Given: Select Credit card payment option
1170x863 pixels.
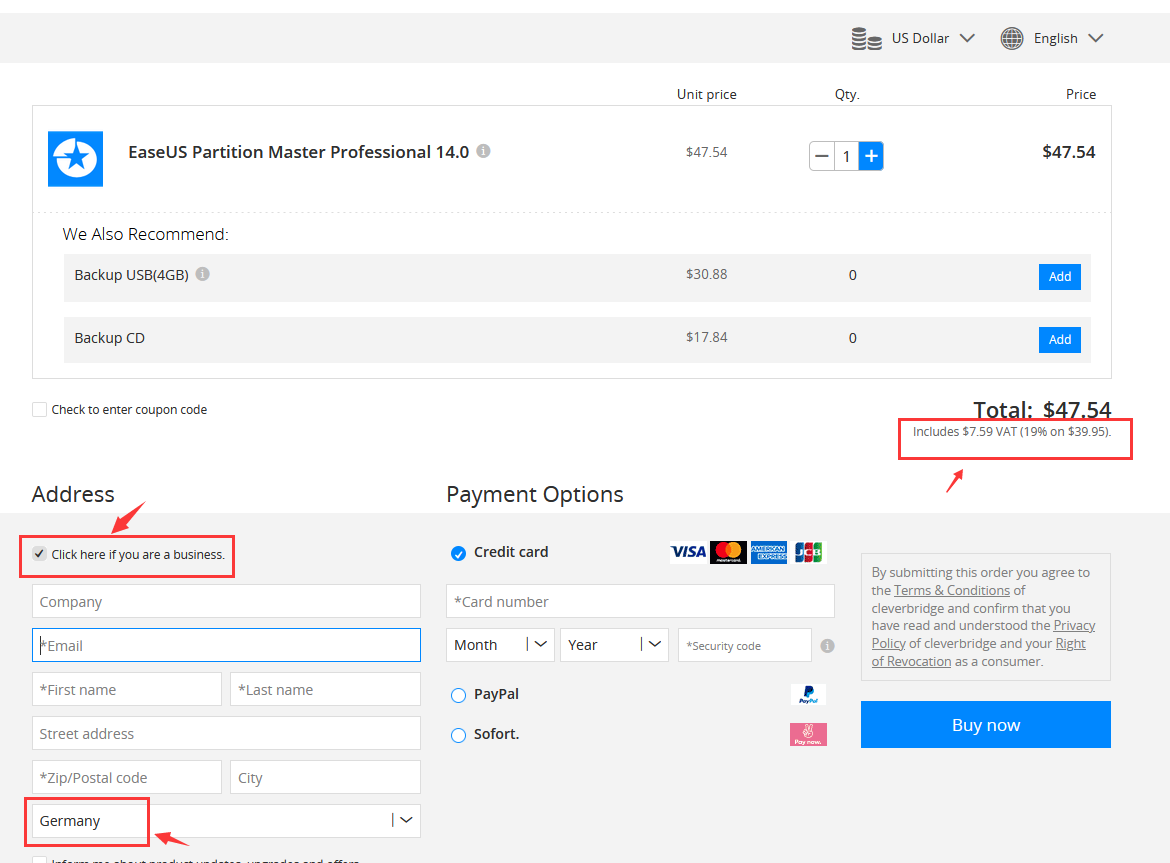Looking at the screenshot, I should tap(458, 553).
